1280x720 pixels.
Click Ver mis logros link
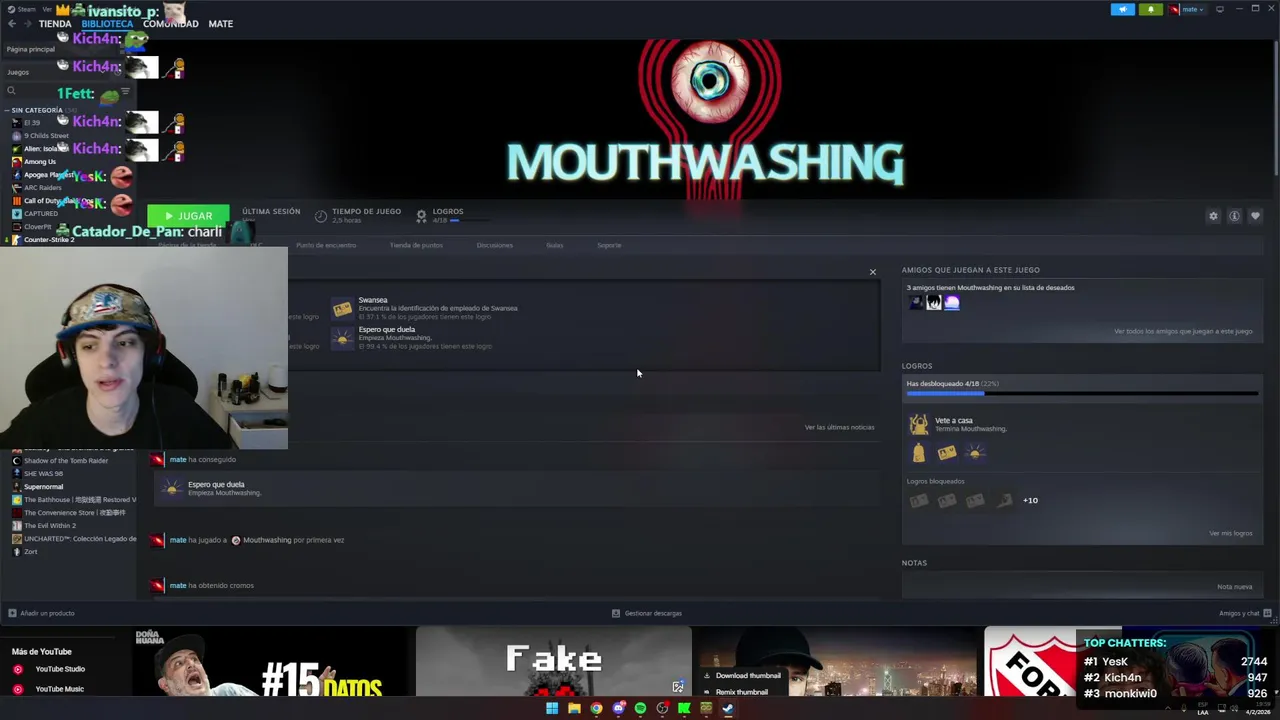(1230, 533)
